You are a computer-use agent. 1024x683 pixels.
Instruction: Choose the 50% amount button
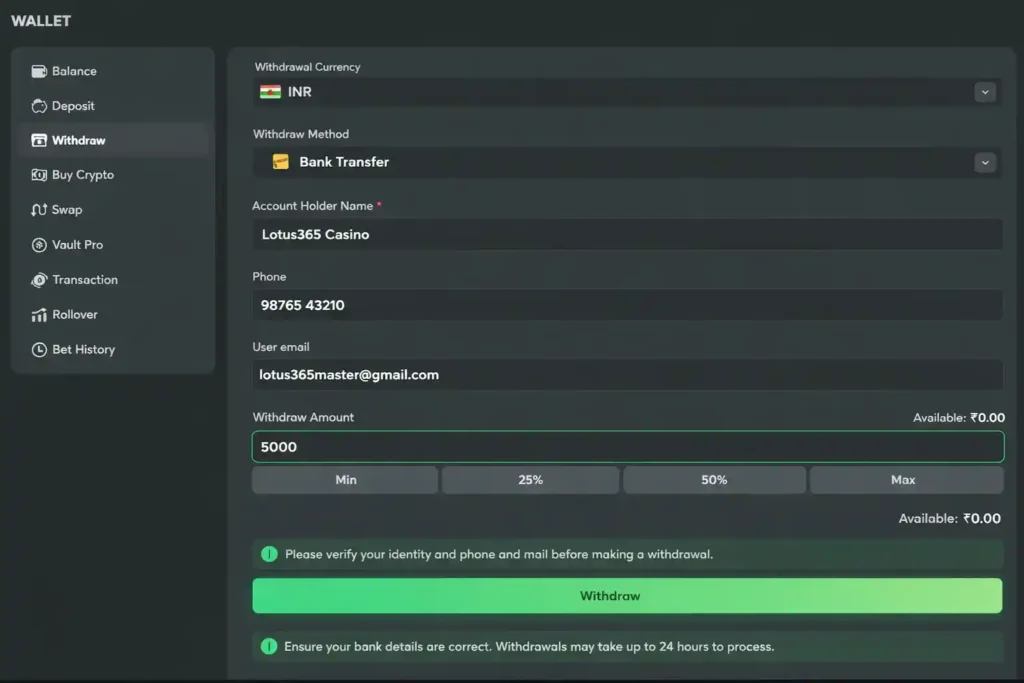[x=714, y=480]
